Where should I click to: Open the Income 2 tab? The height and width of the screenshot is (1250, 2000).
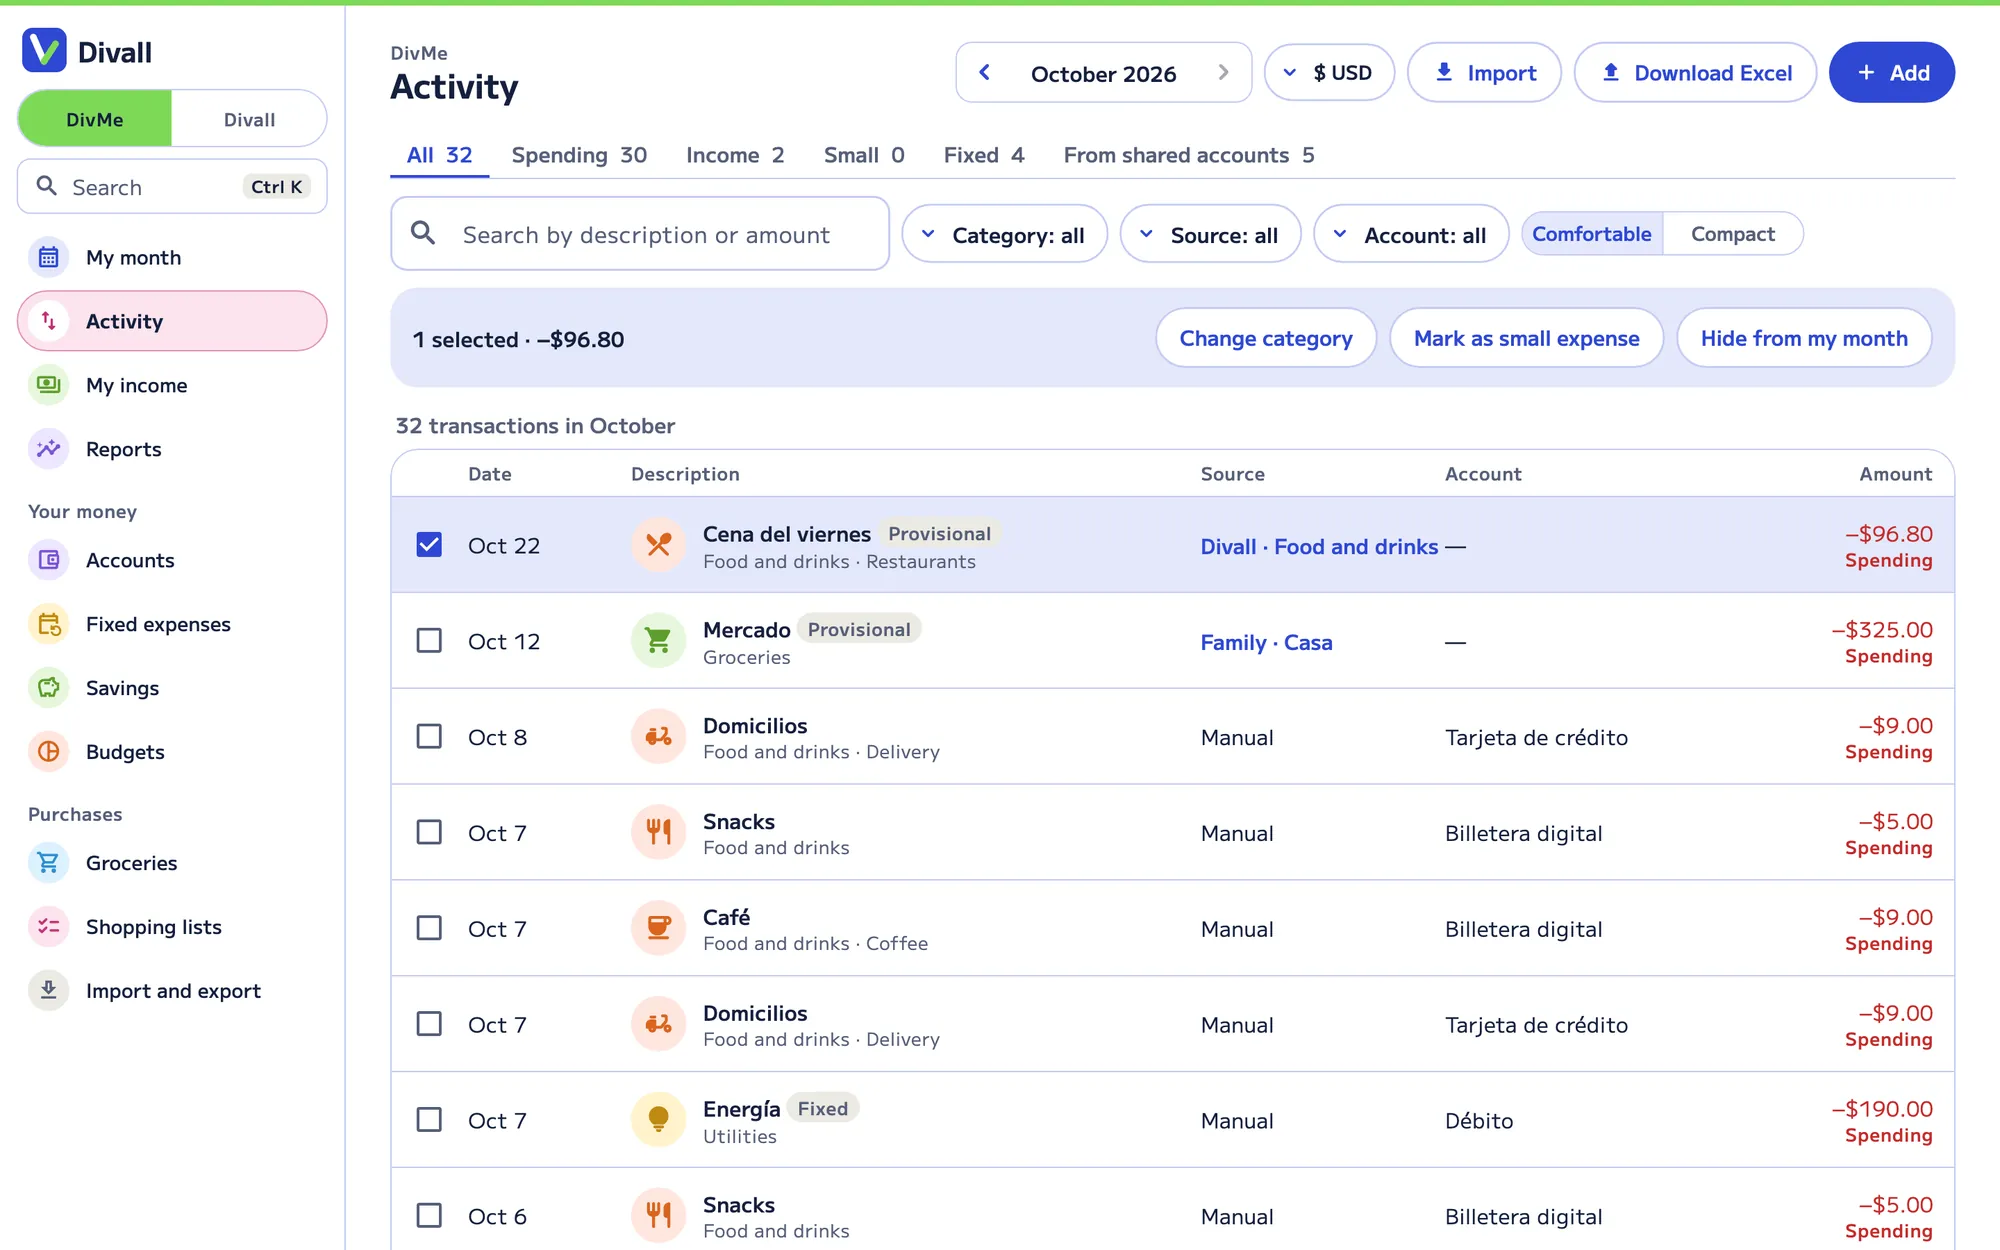pos(735,155)
